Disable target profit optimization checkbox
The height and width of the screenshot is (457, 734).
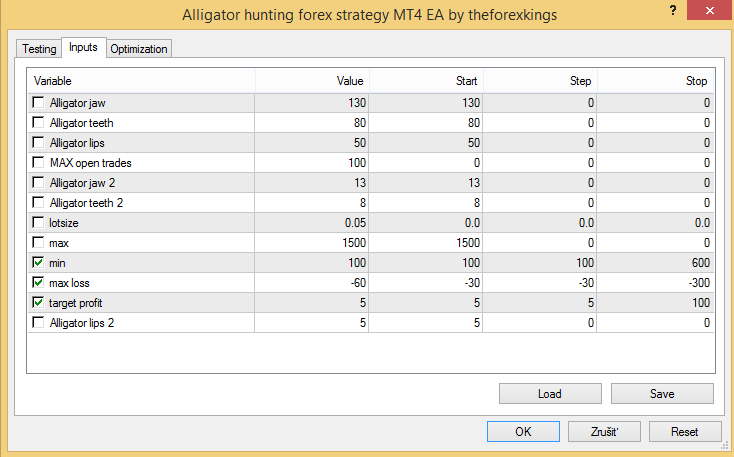click(x=38, y=302)
